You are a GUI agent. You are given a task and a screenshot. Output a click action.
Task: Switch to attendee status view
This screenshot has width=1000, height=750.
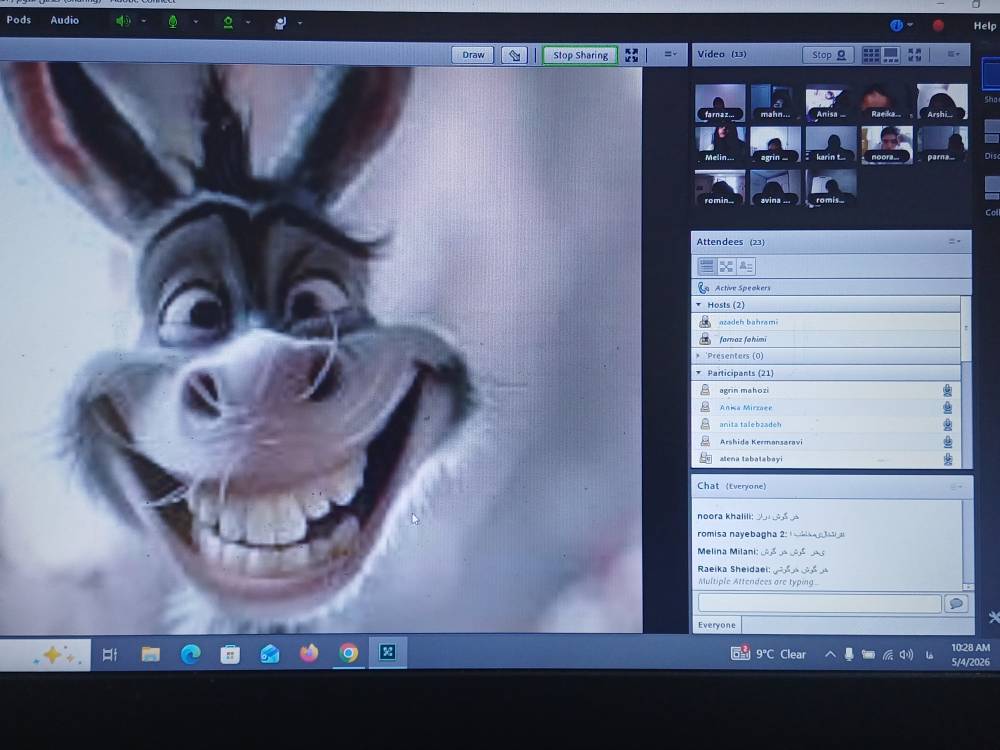746,266
